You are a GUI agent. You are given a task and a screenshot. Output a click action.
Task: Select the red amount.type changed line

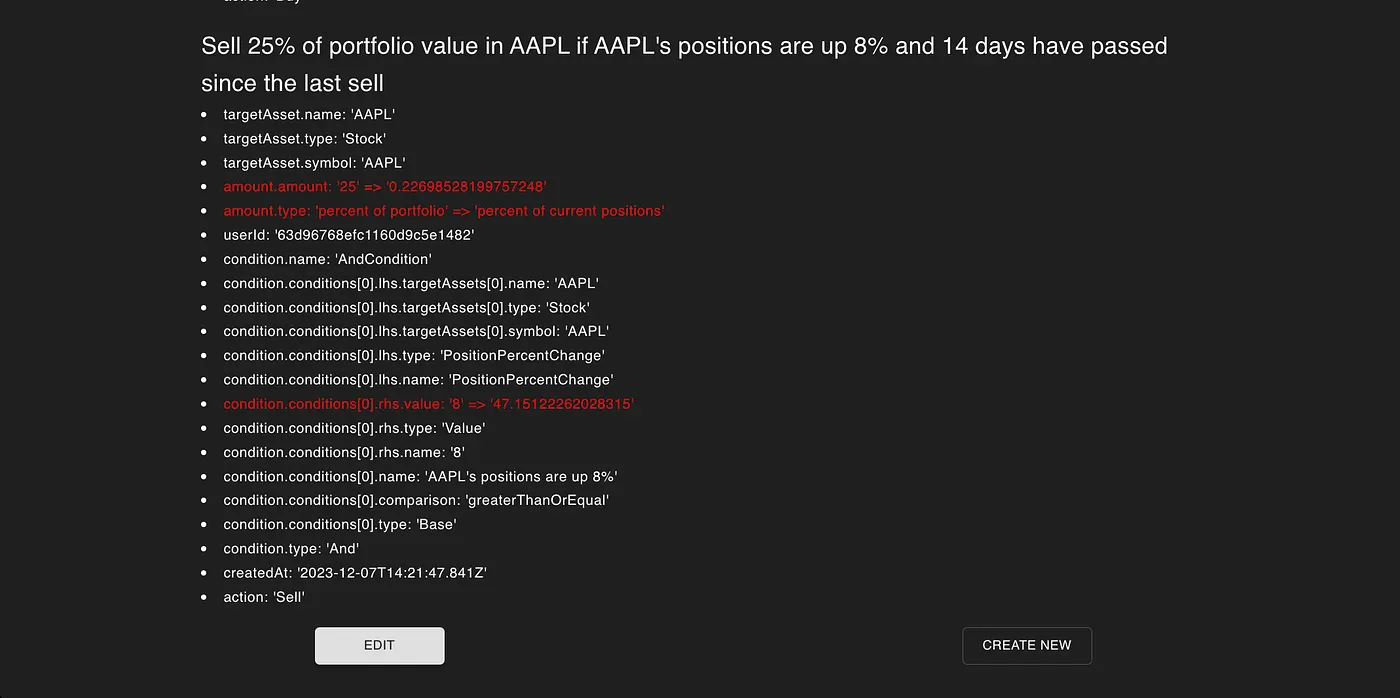tap(444, 211)
